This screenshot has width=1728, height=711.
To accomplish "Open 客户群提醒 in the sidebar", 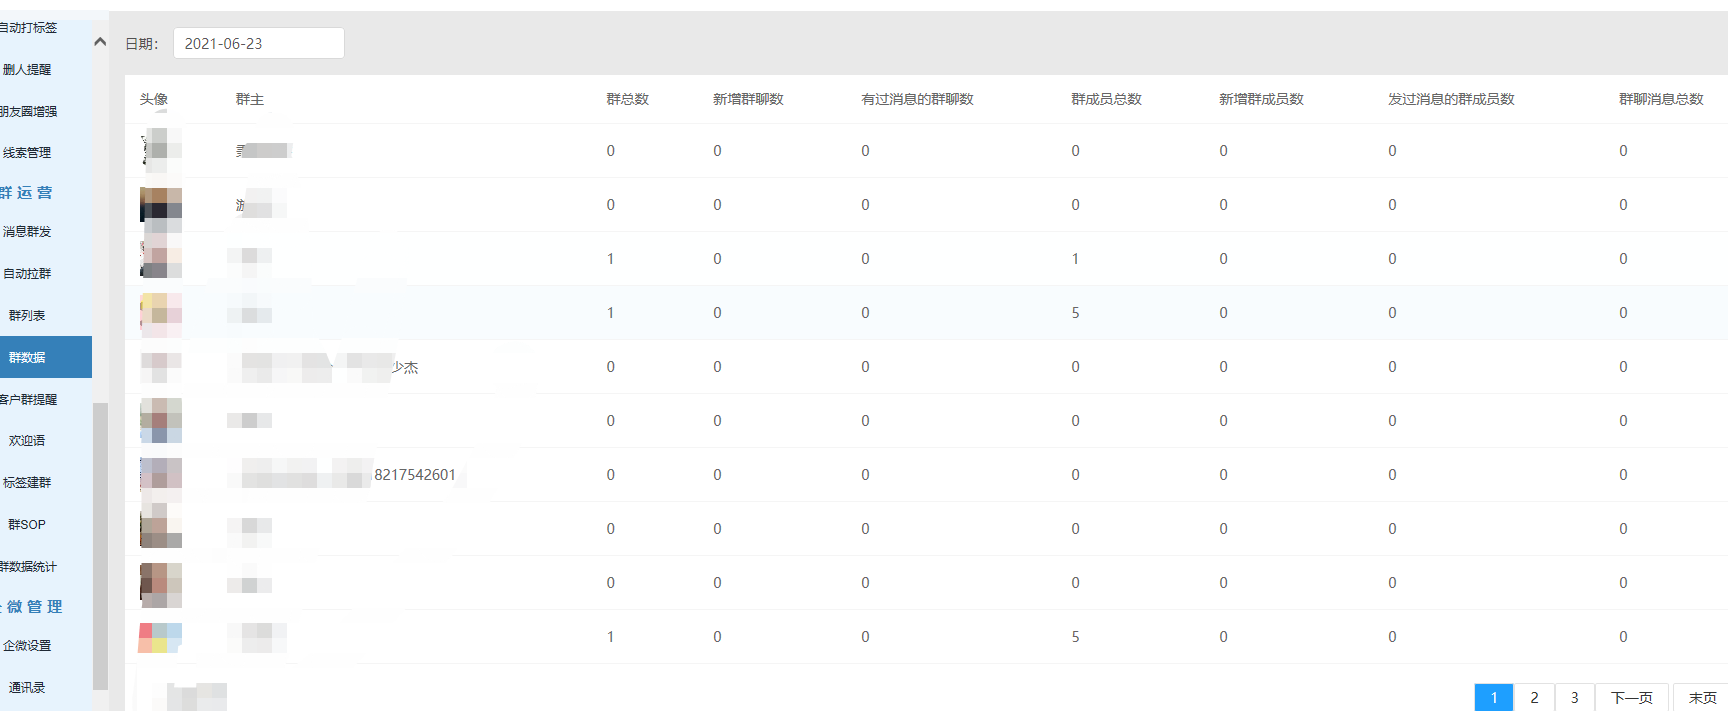I will 29,400.
